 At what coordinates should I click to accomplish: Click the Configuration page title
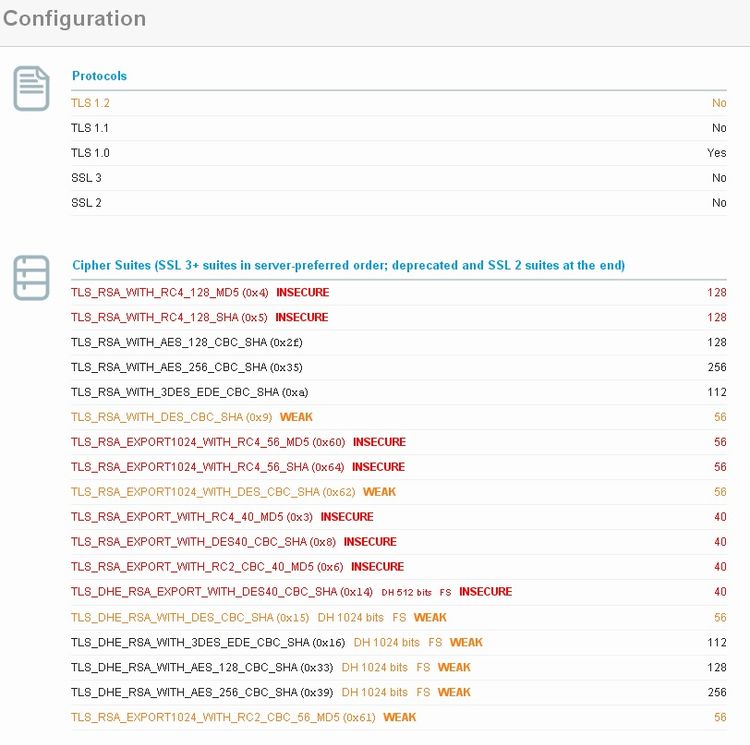point(74,19)
